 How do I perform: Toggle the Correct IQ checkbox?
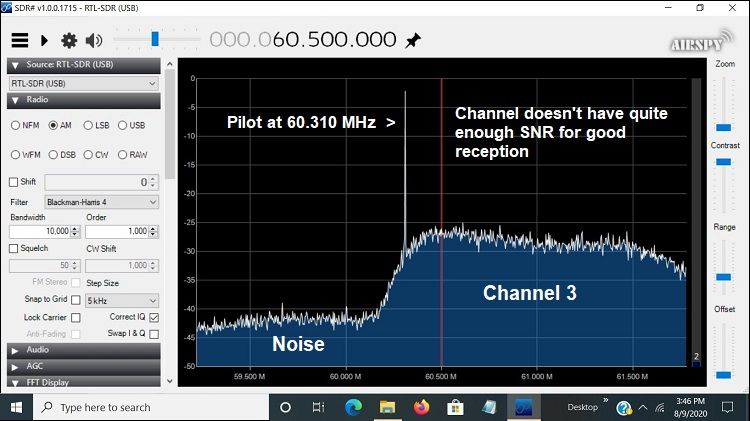[x=153, y=317]
